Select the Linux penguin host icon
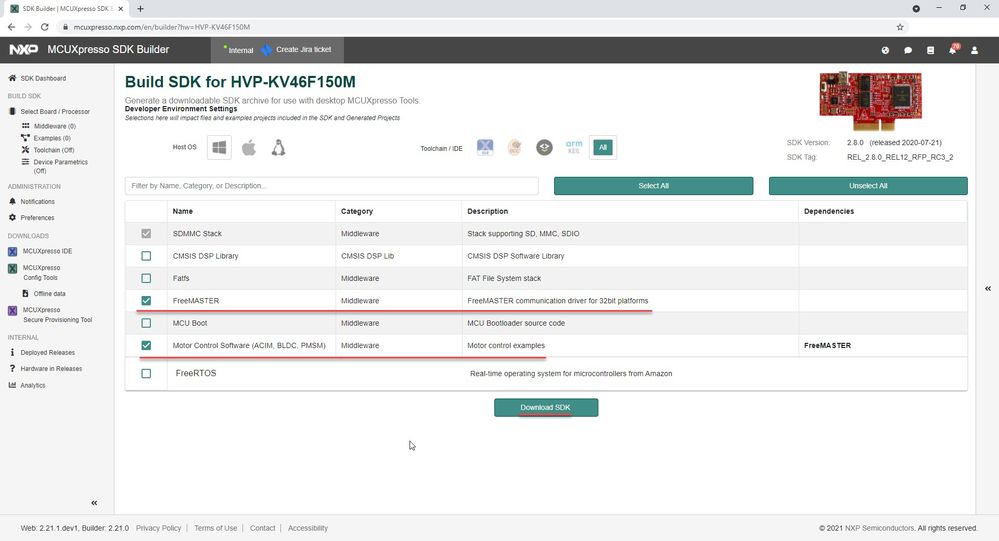This screenshot has height=541, width=999. (278, 148)
